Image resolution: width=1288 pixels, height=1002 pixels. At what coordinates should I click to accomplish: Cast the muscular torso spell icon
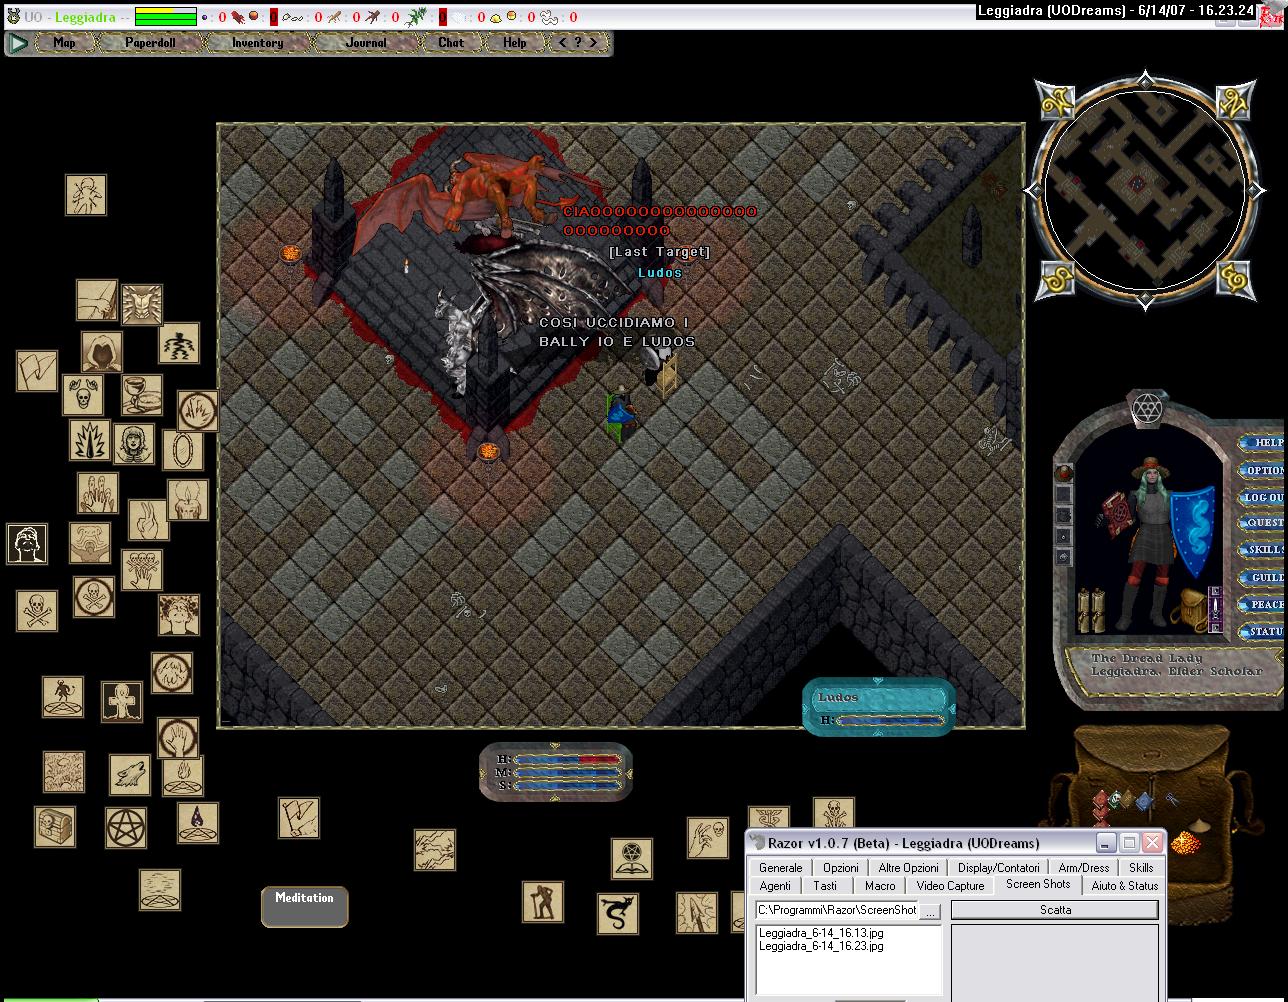pyautogui.click(x=90, y=542)
